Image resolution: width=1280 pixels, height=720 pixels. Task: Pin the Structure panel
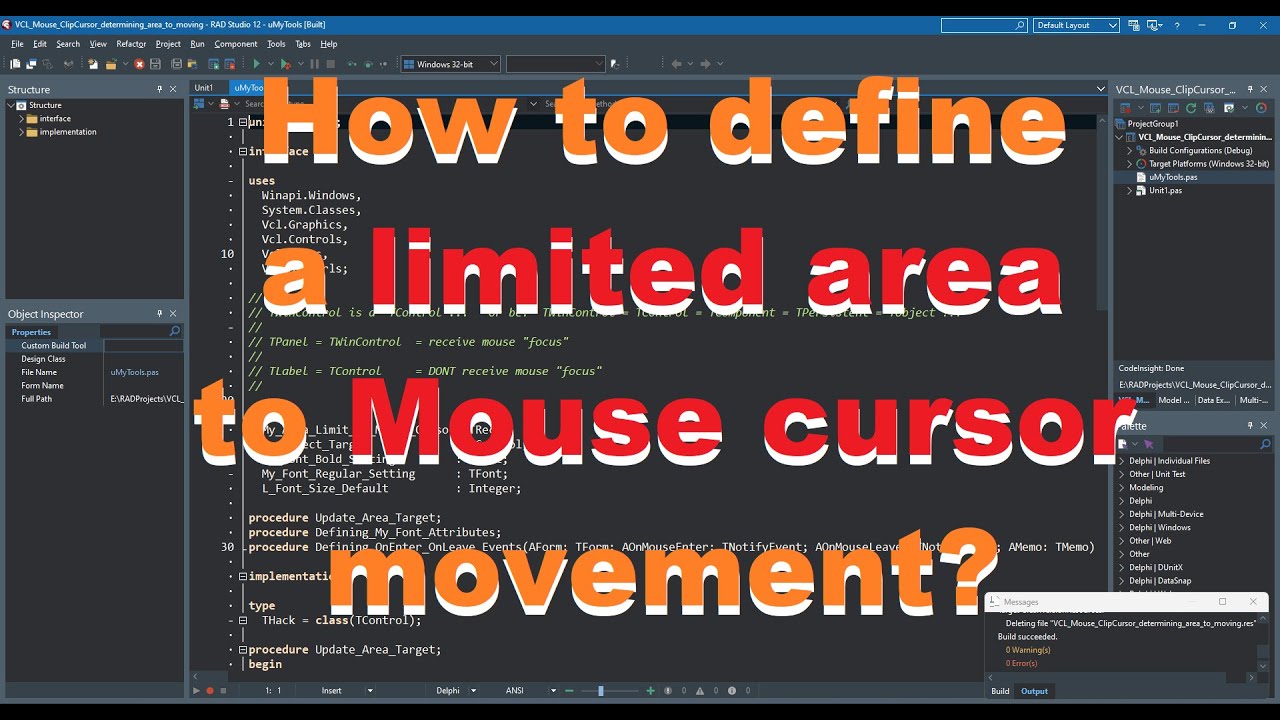point(160,89)
